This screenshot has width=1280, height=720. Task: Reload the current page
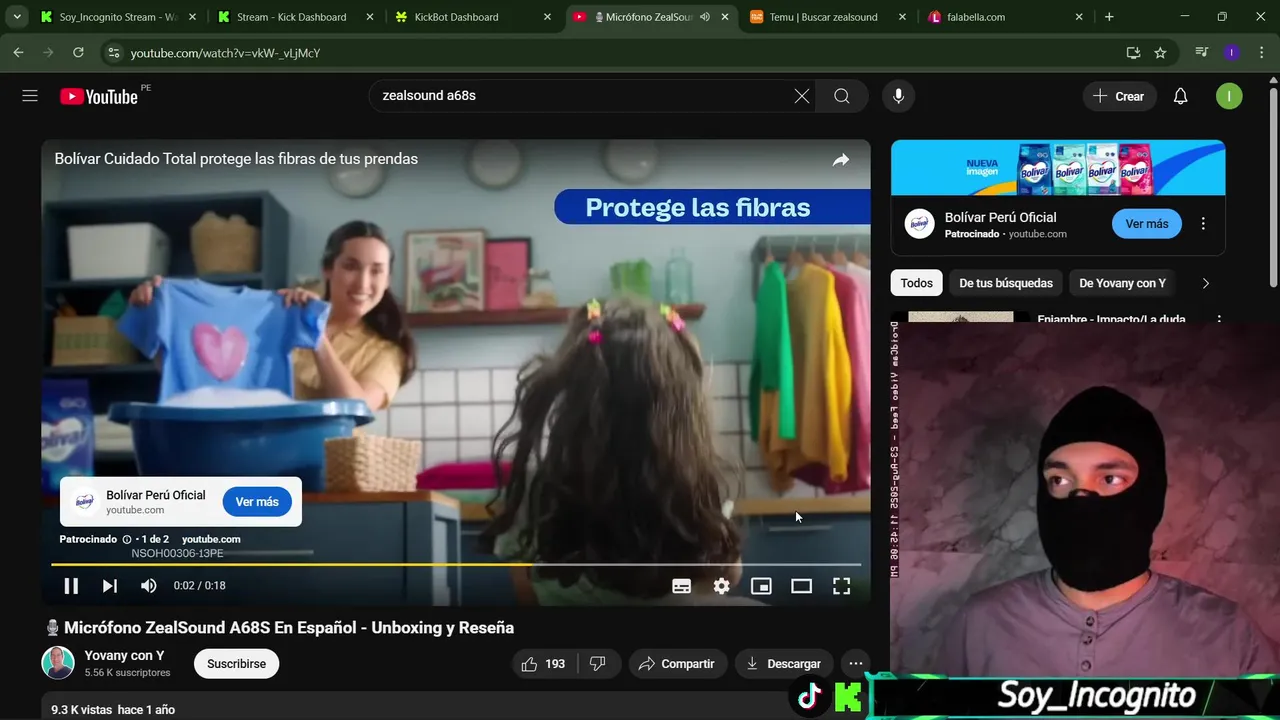(79, 53)
